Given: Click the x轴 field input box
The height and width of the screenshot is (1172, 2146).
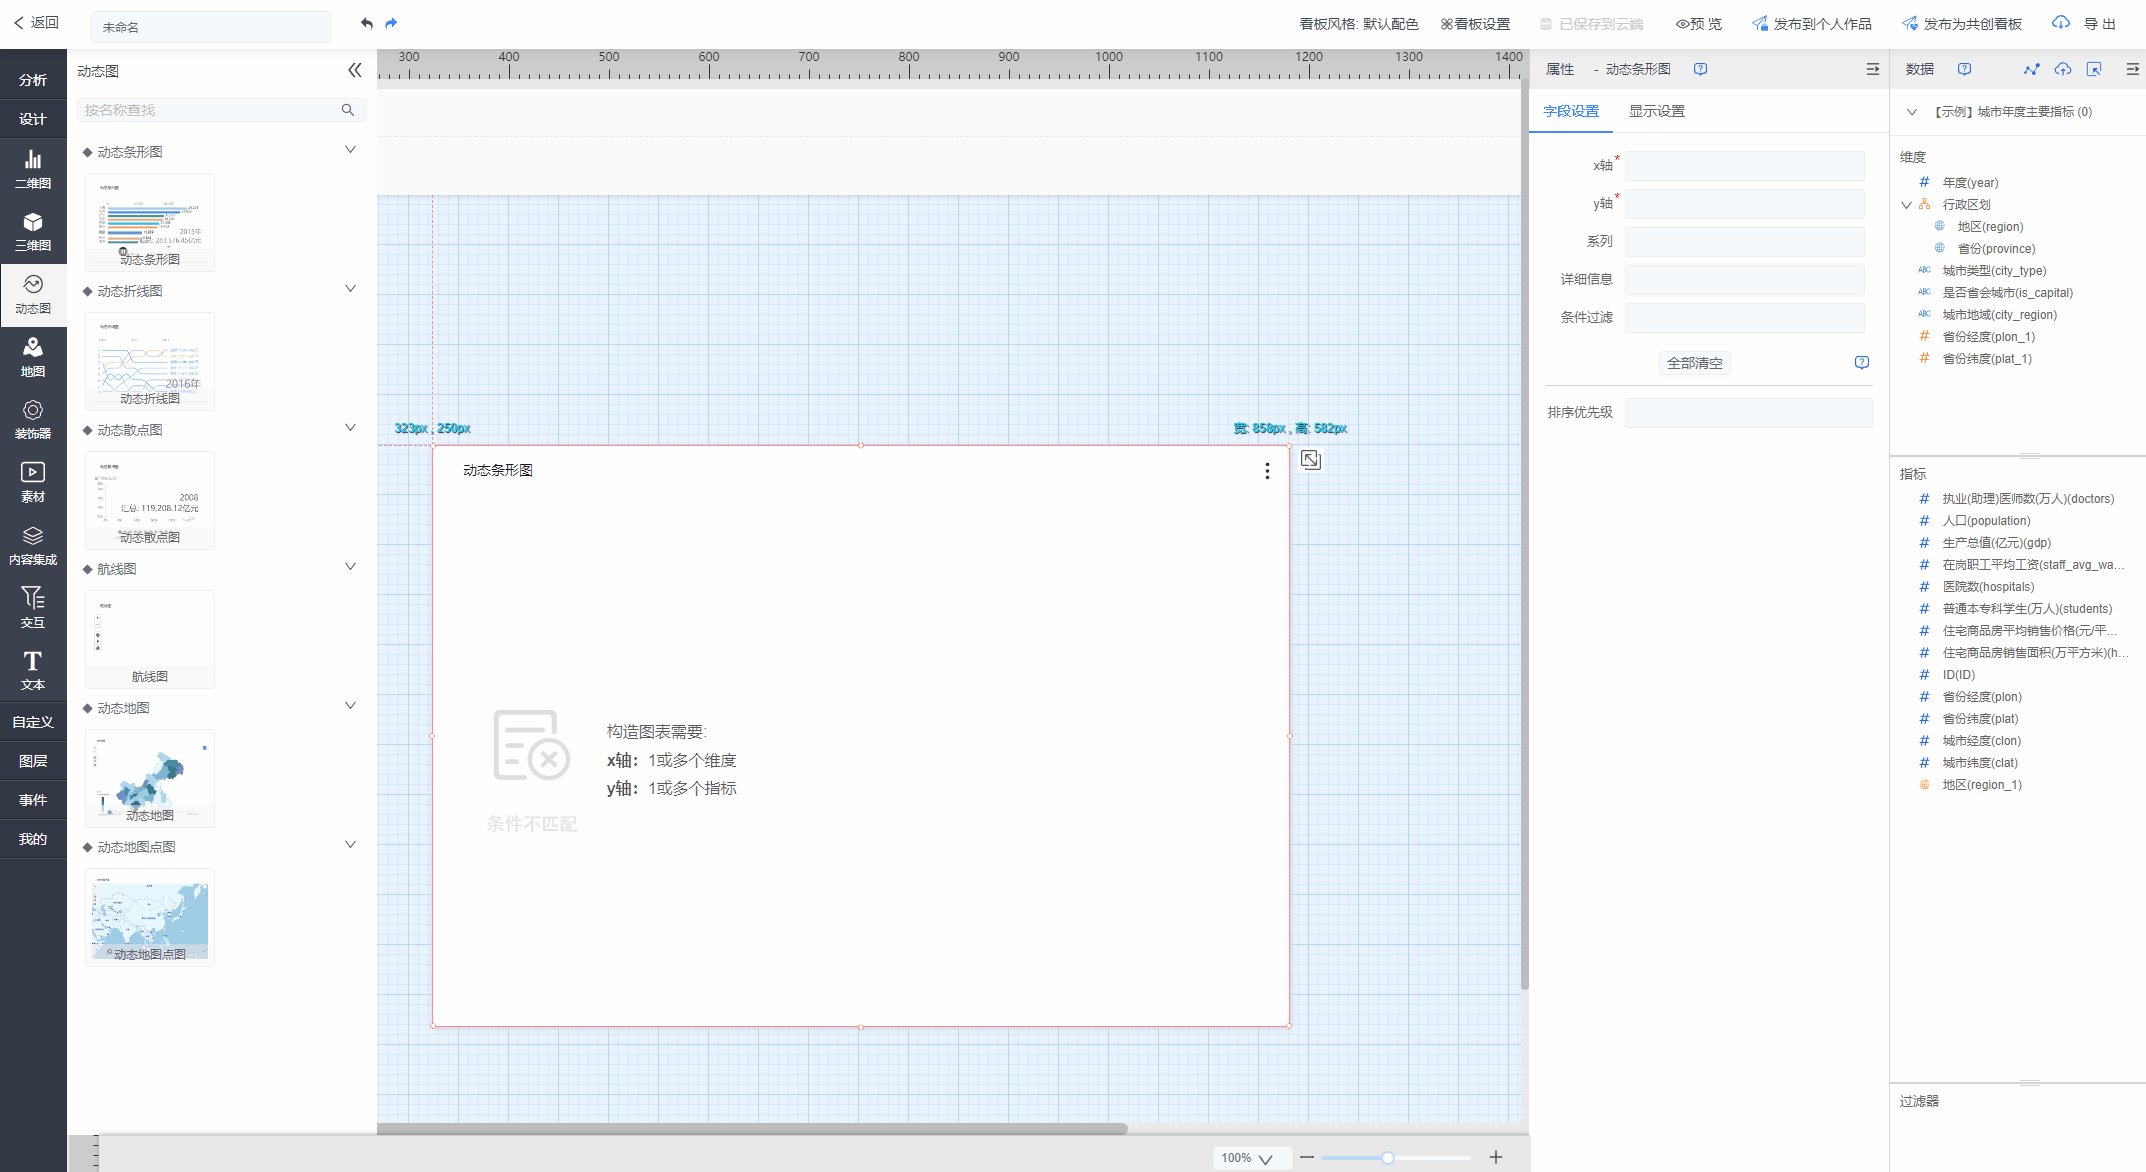Looking at the screenshot, I should [1744, 166].
